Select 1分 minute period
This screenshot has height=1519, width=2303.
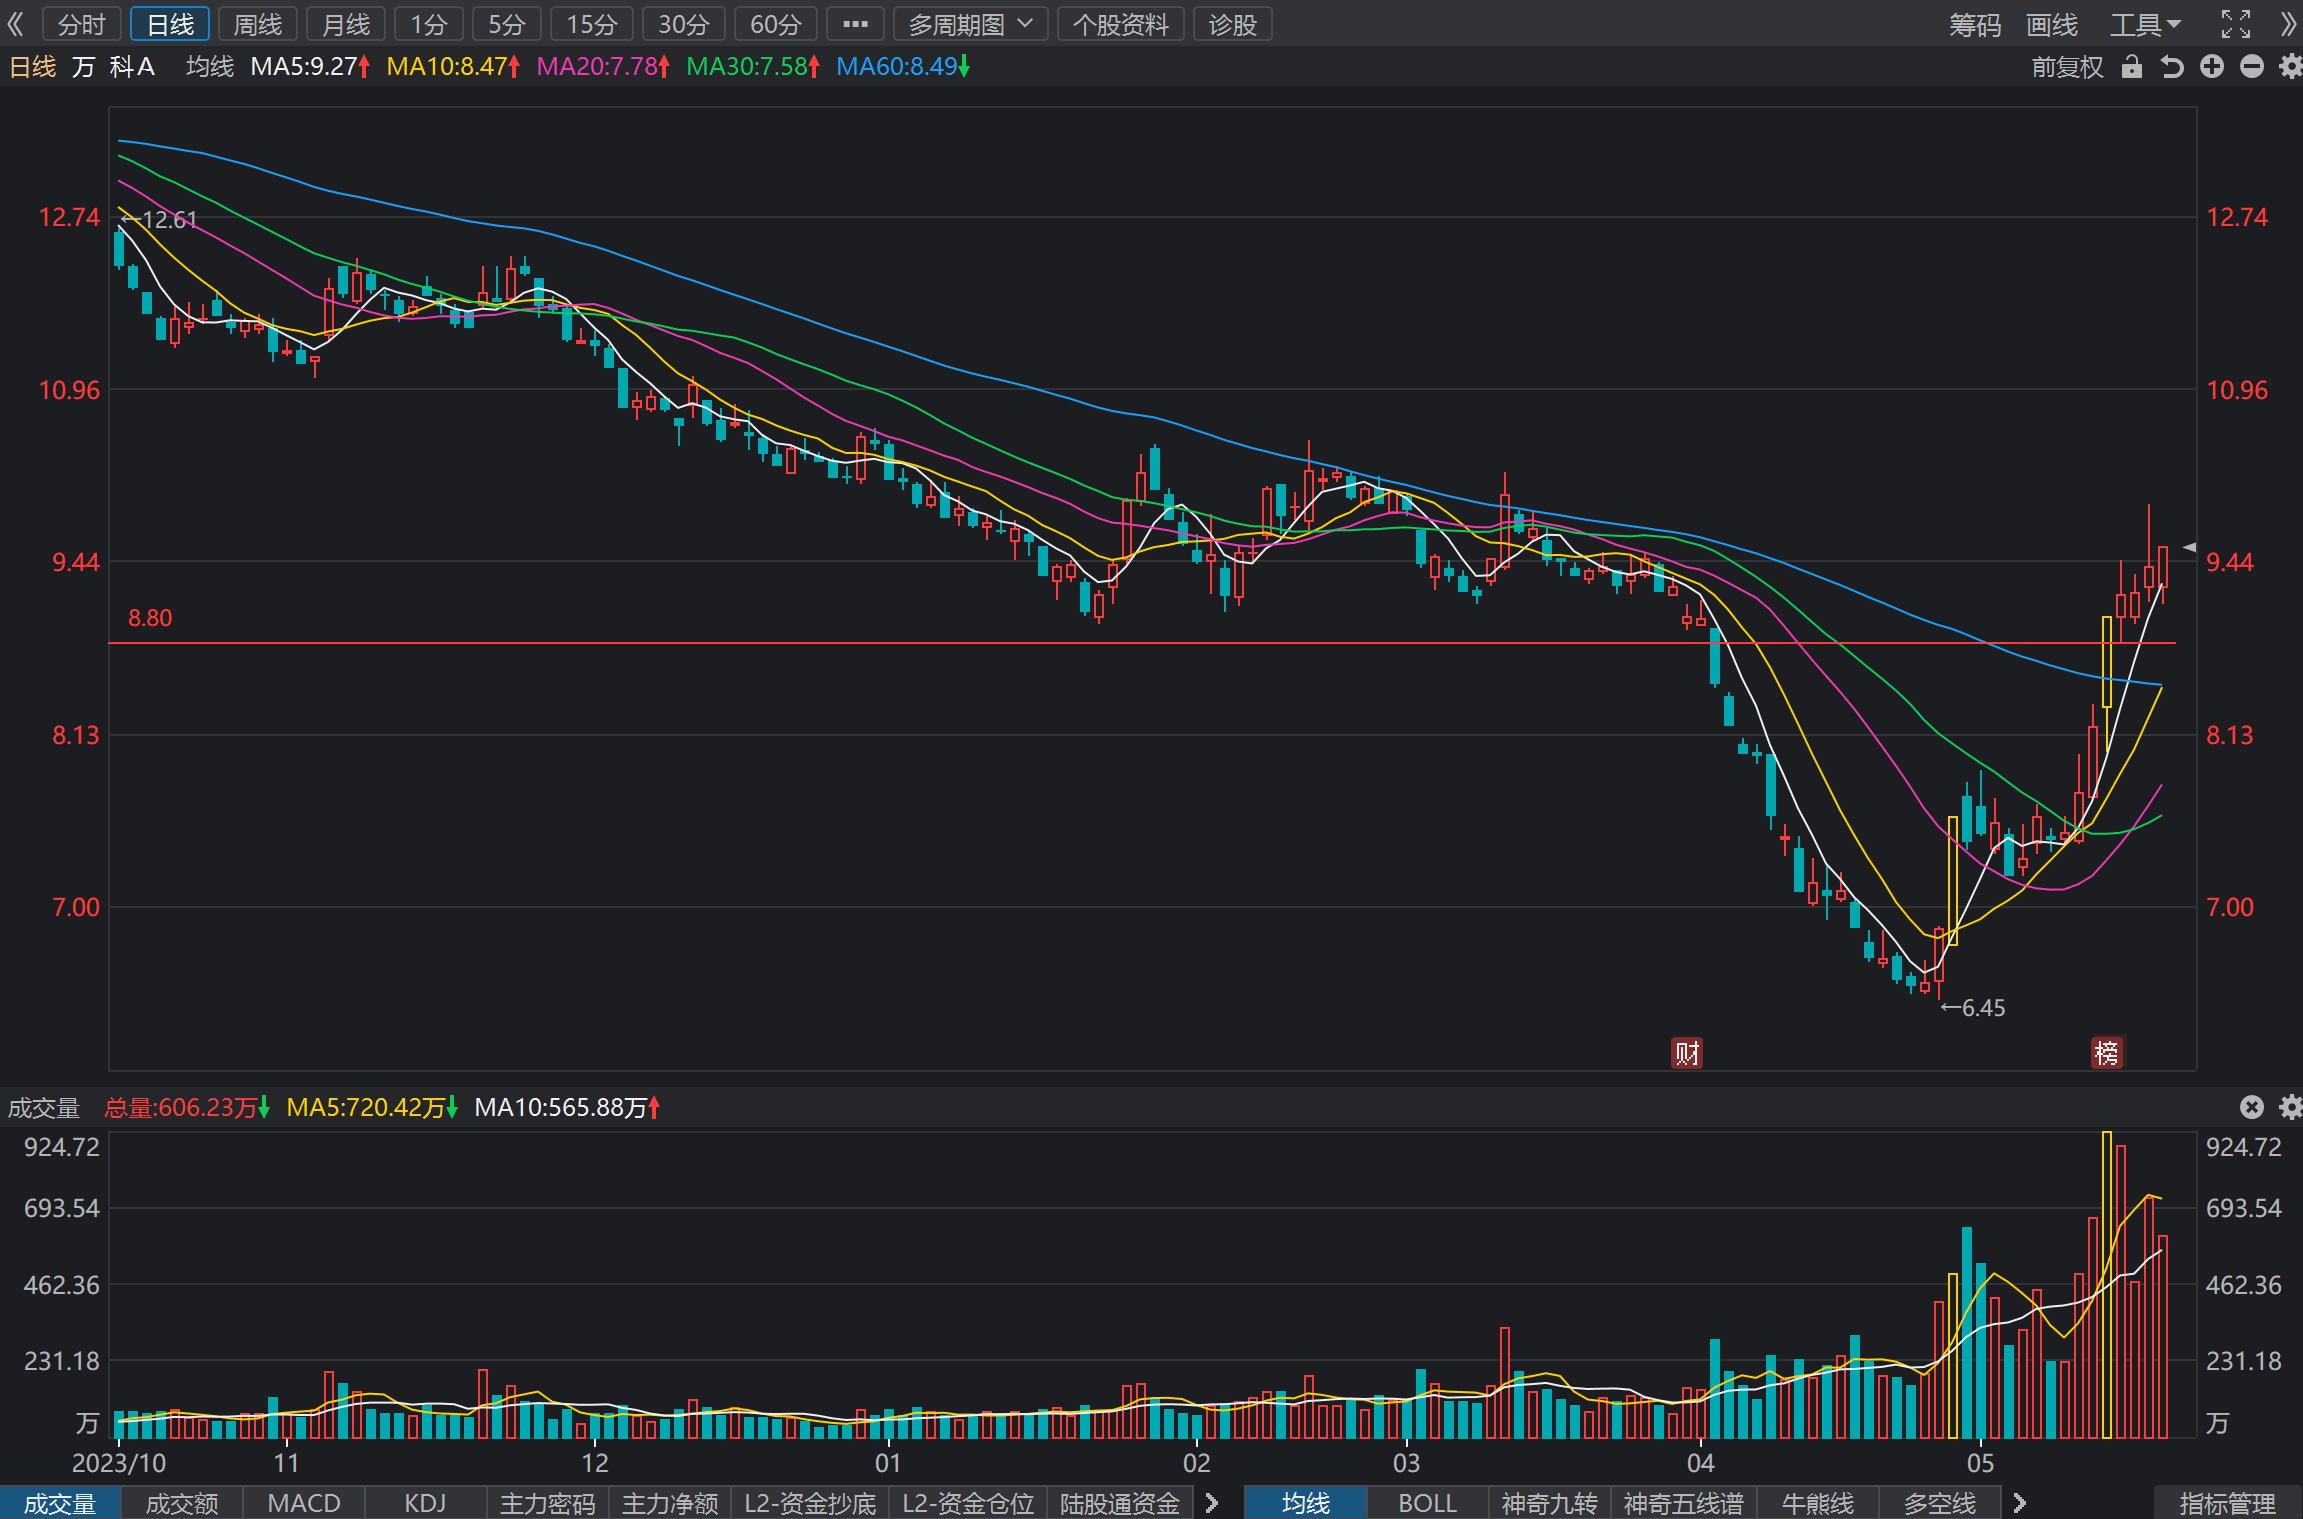tap(429, 24)
